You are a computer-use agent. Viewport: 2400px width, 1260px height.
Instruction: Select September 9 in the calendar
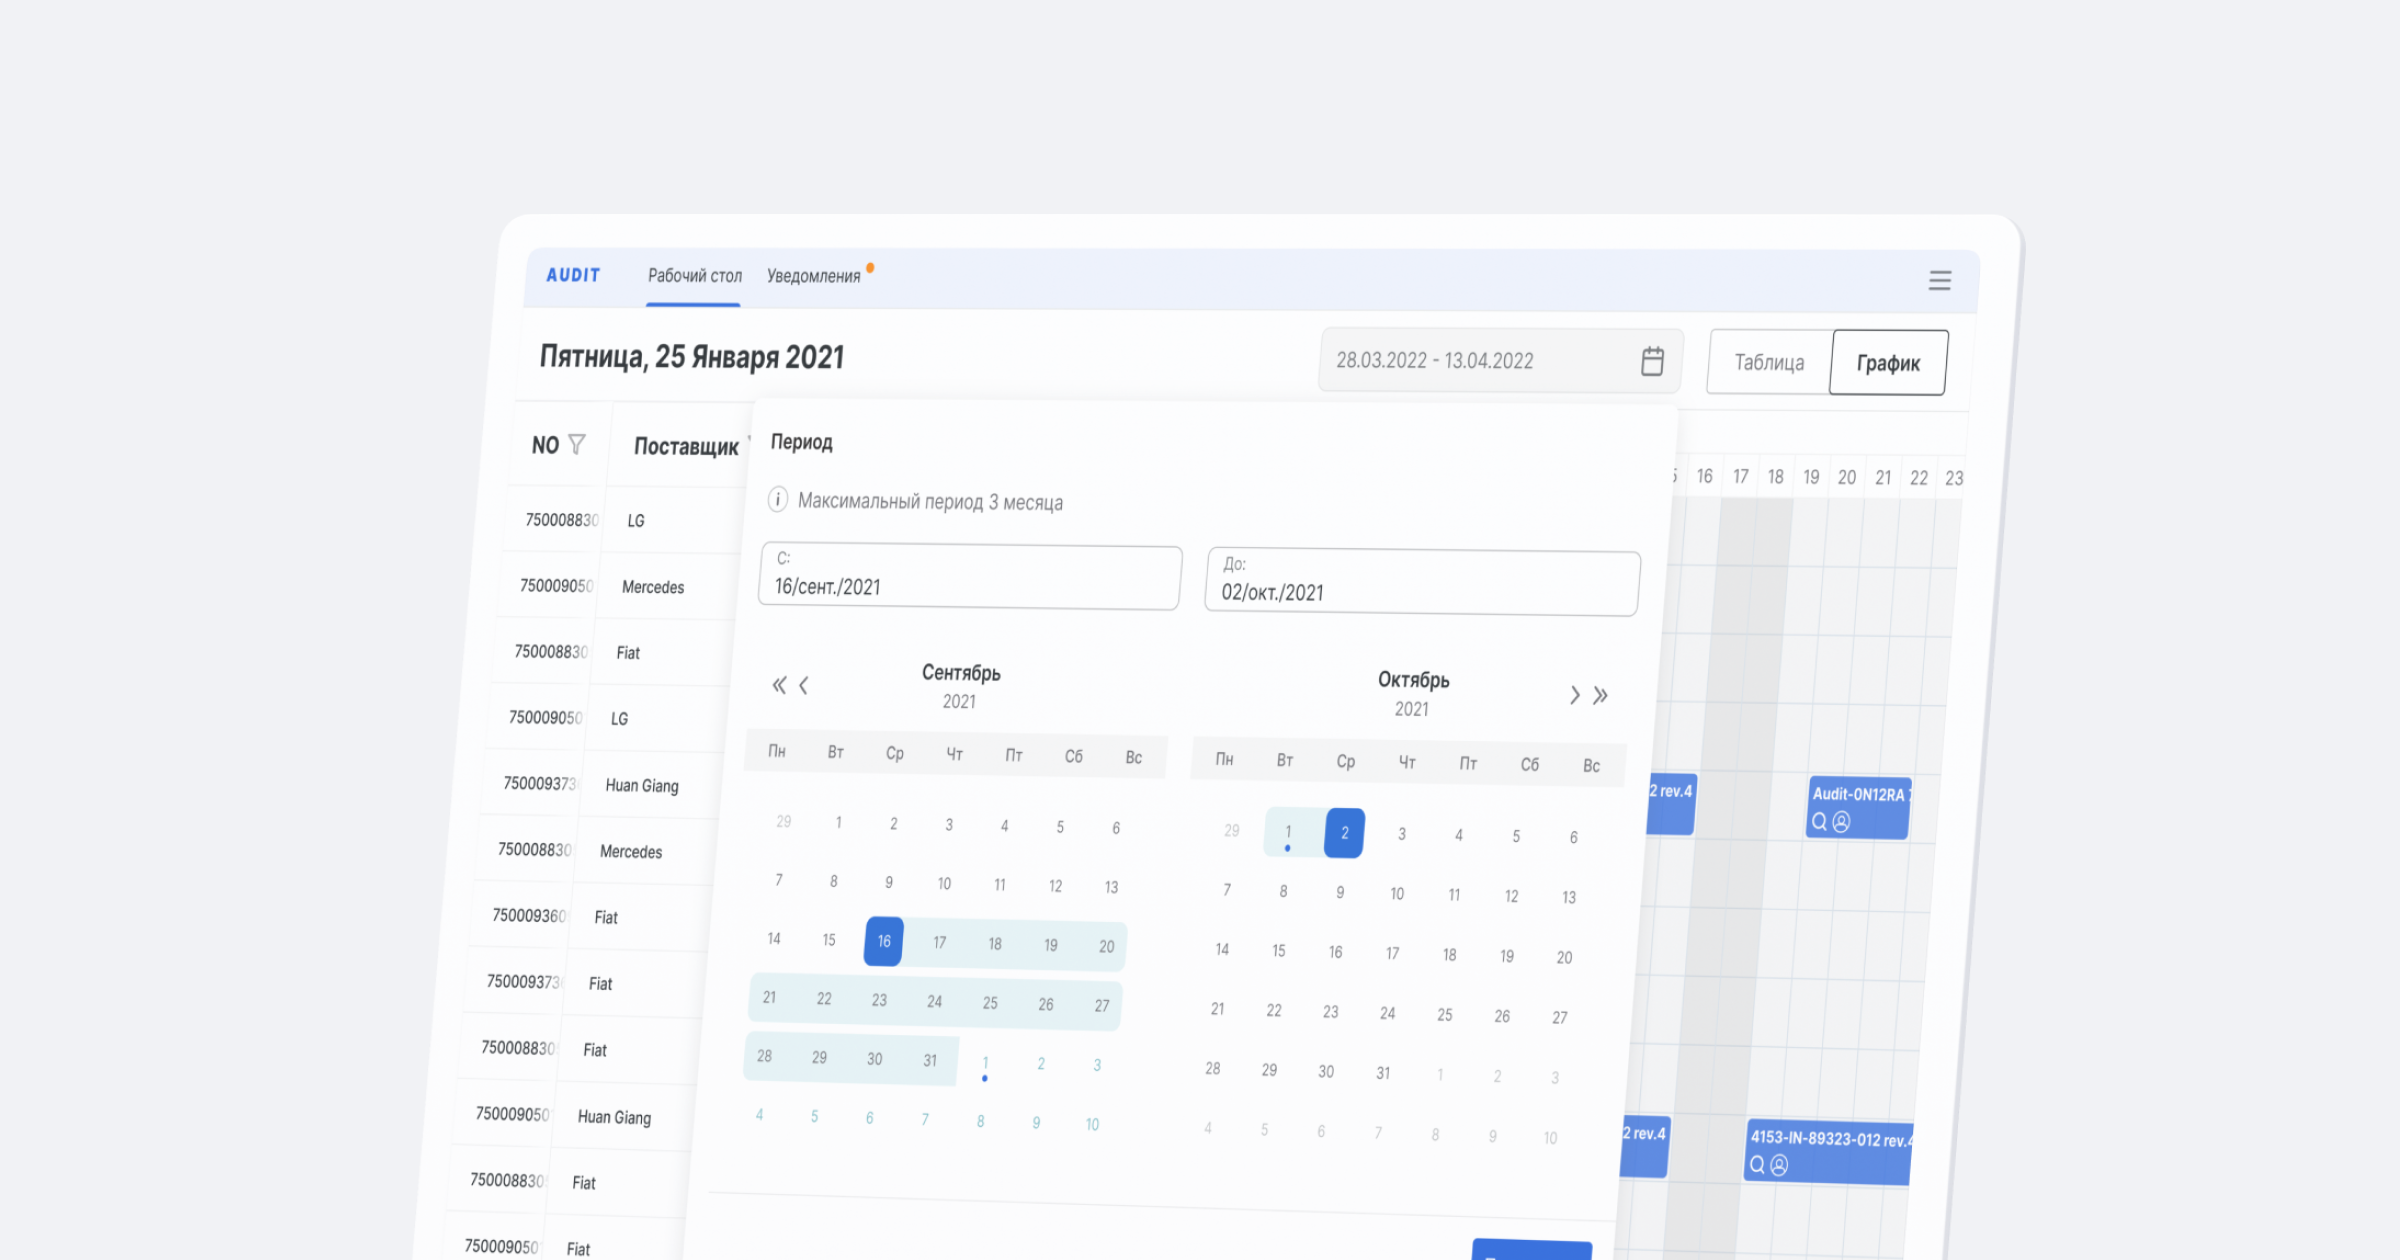pyautogui.click(x=889, y=883)
